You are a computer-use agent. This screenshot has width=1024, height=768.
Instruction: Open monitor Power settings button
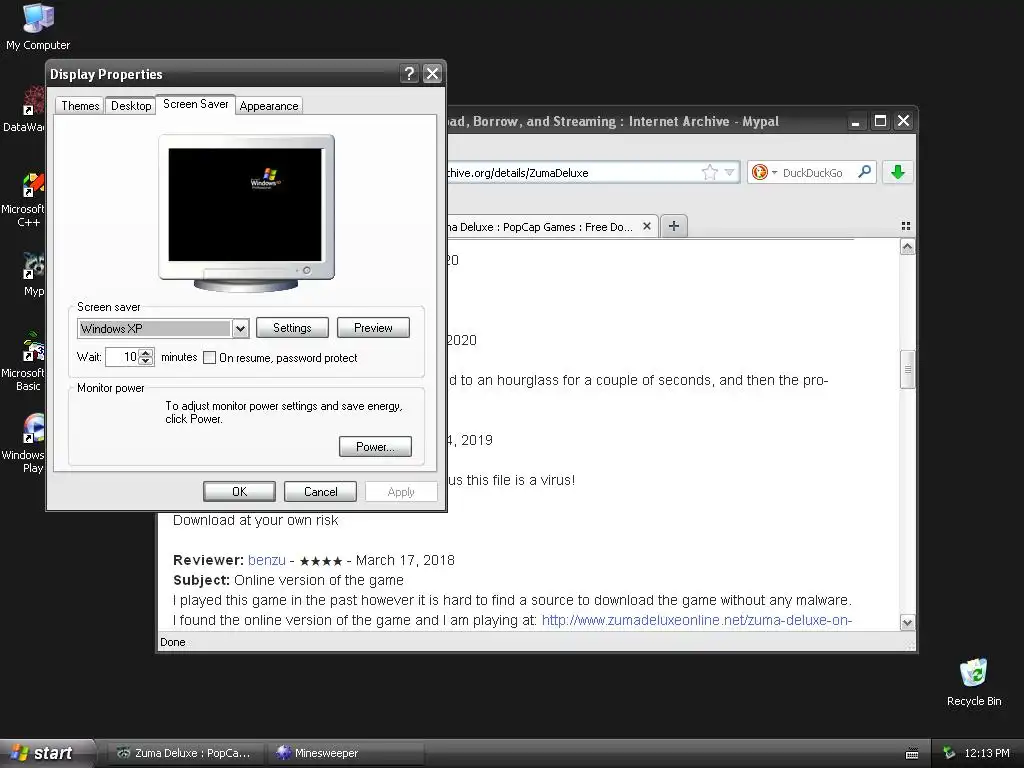click(x=375, y=447)
